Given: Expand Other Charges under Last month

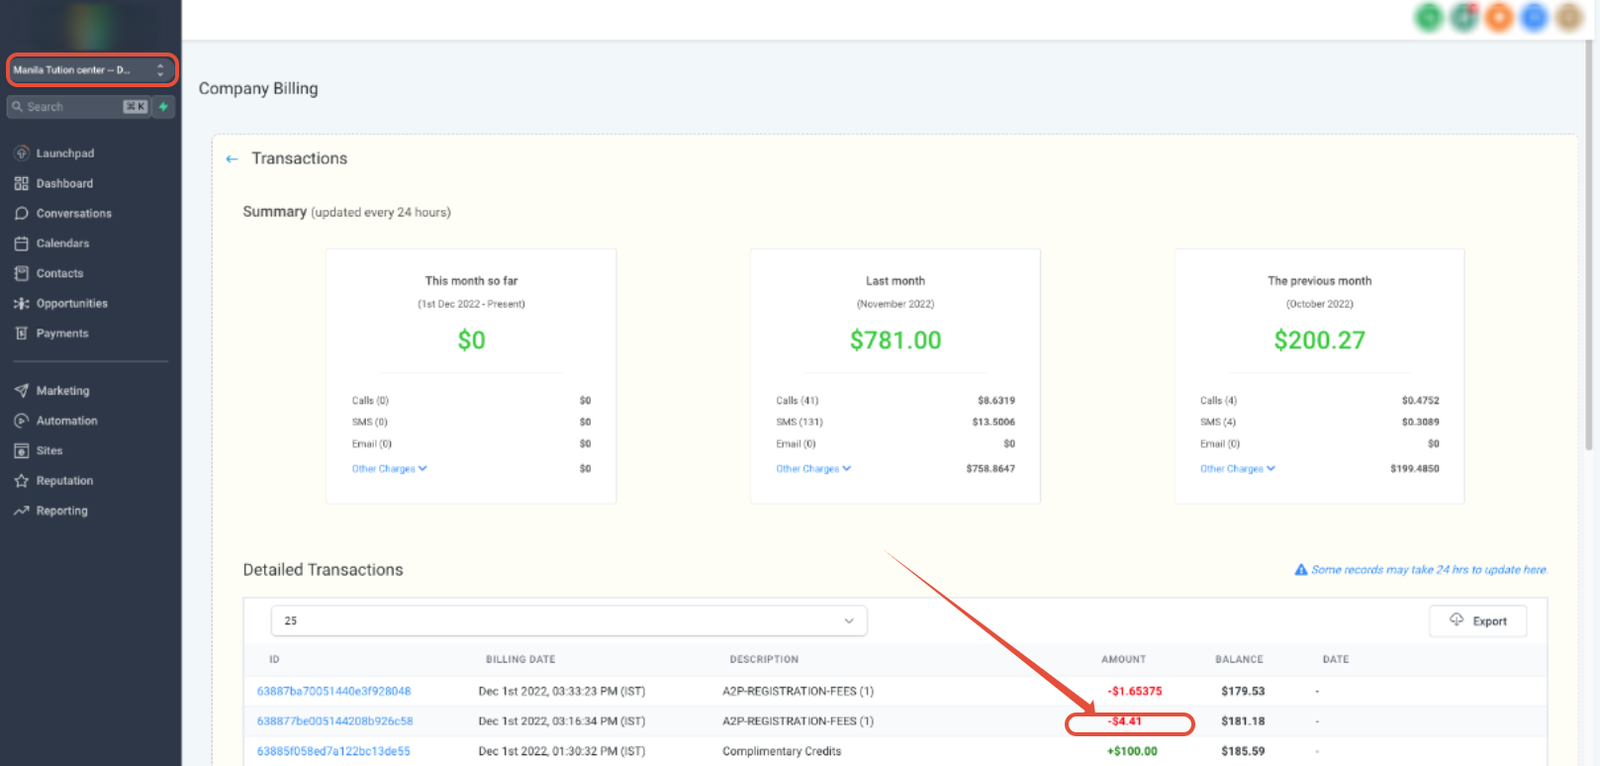Looking at the screenshot, I should (813, 469).
